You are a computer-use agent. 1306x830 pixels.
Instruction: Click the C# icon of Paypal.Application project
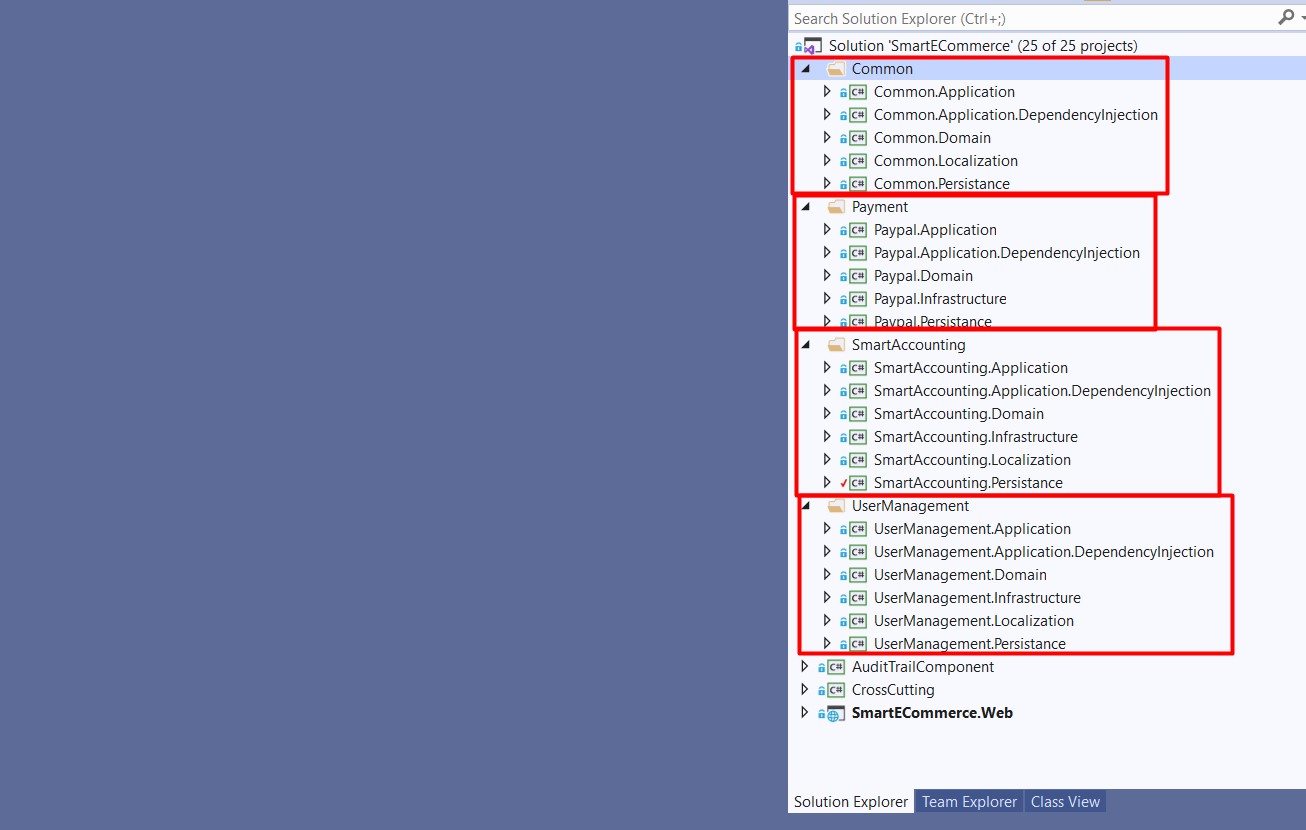(x=858, y=230)
